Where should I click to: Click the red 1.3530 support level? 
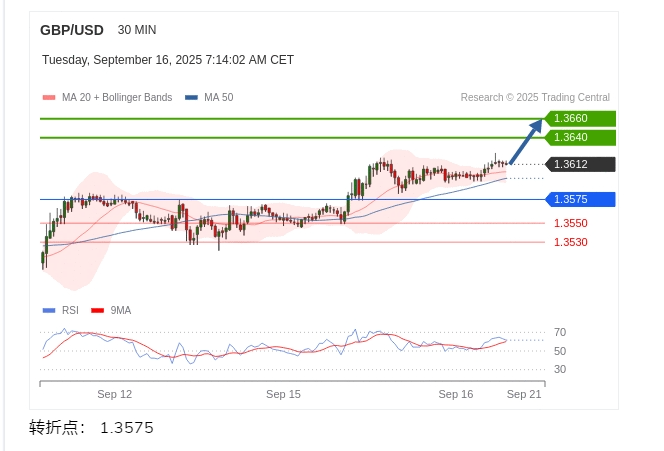(571, 242)
